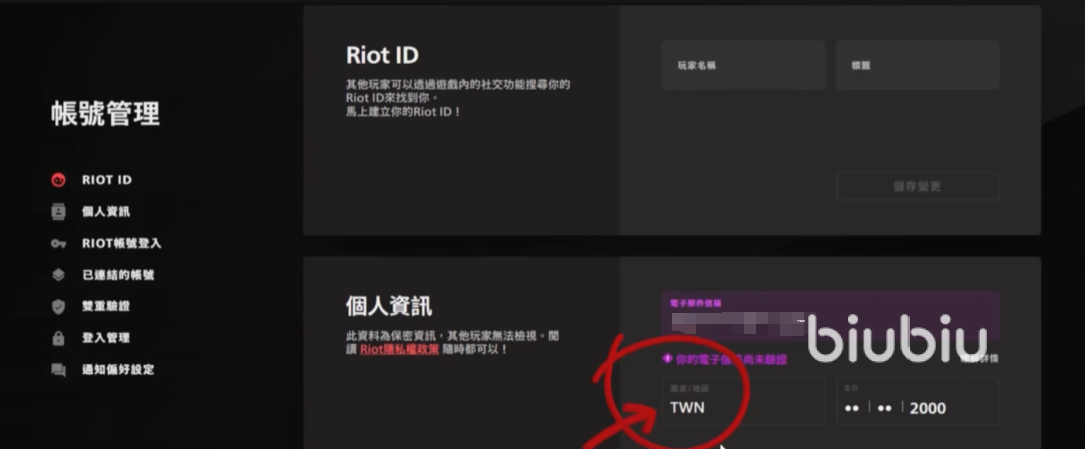Click the shield icon for 雙重驗證

(x=58, y=306)
